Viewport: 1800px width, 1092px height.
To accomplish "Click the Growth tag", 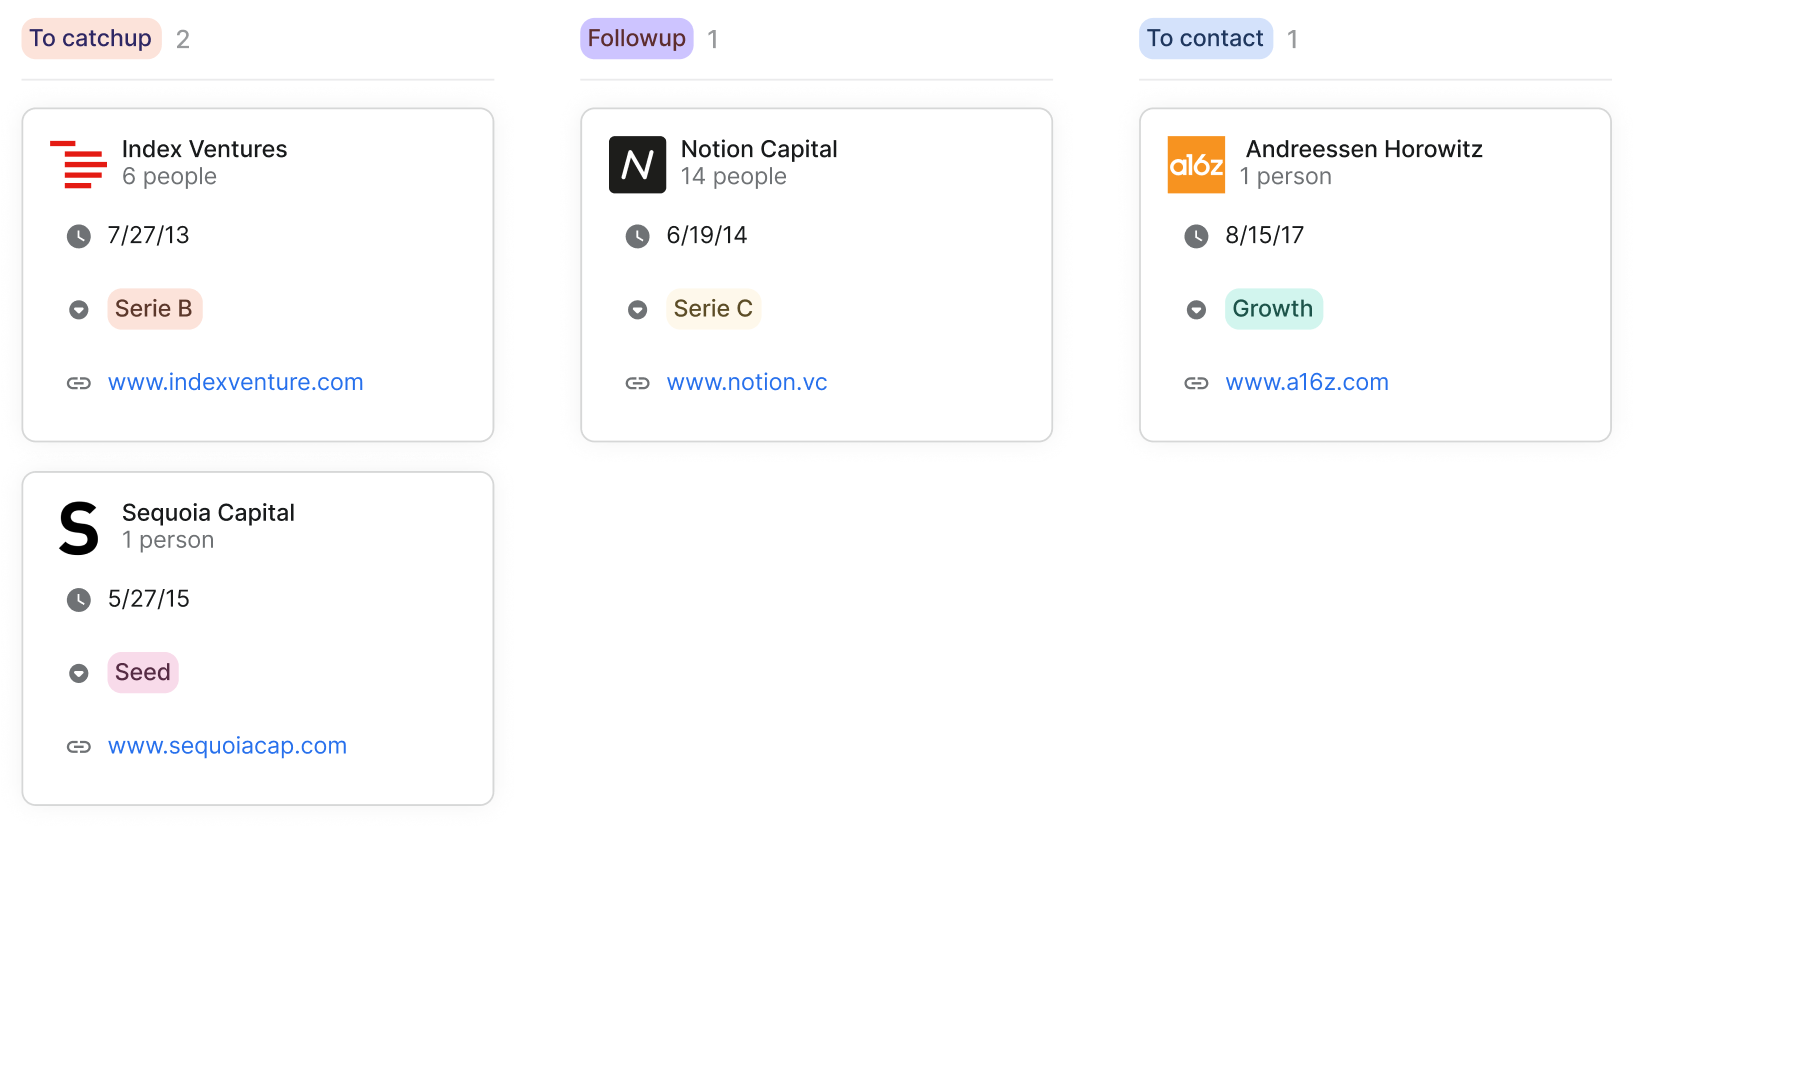I will pos(1273,309).
